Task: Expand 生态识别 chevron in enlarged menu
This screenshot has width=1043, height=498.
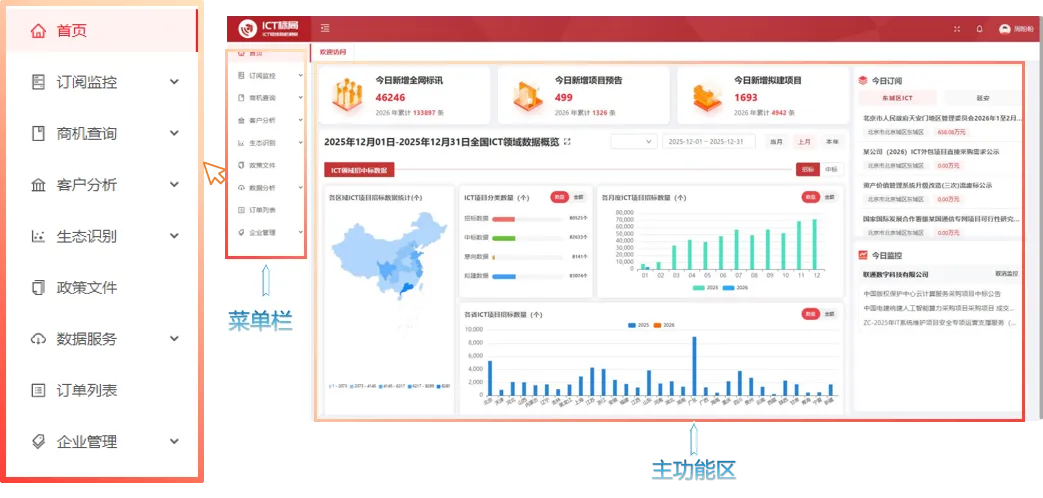Action: pos(174,236)
